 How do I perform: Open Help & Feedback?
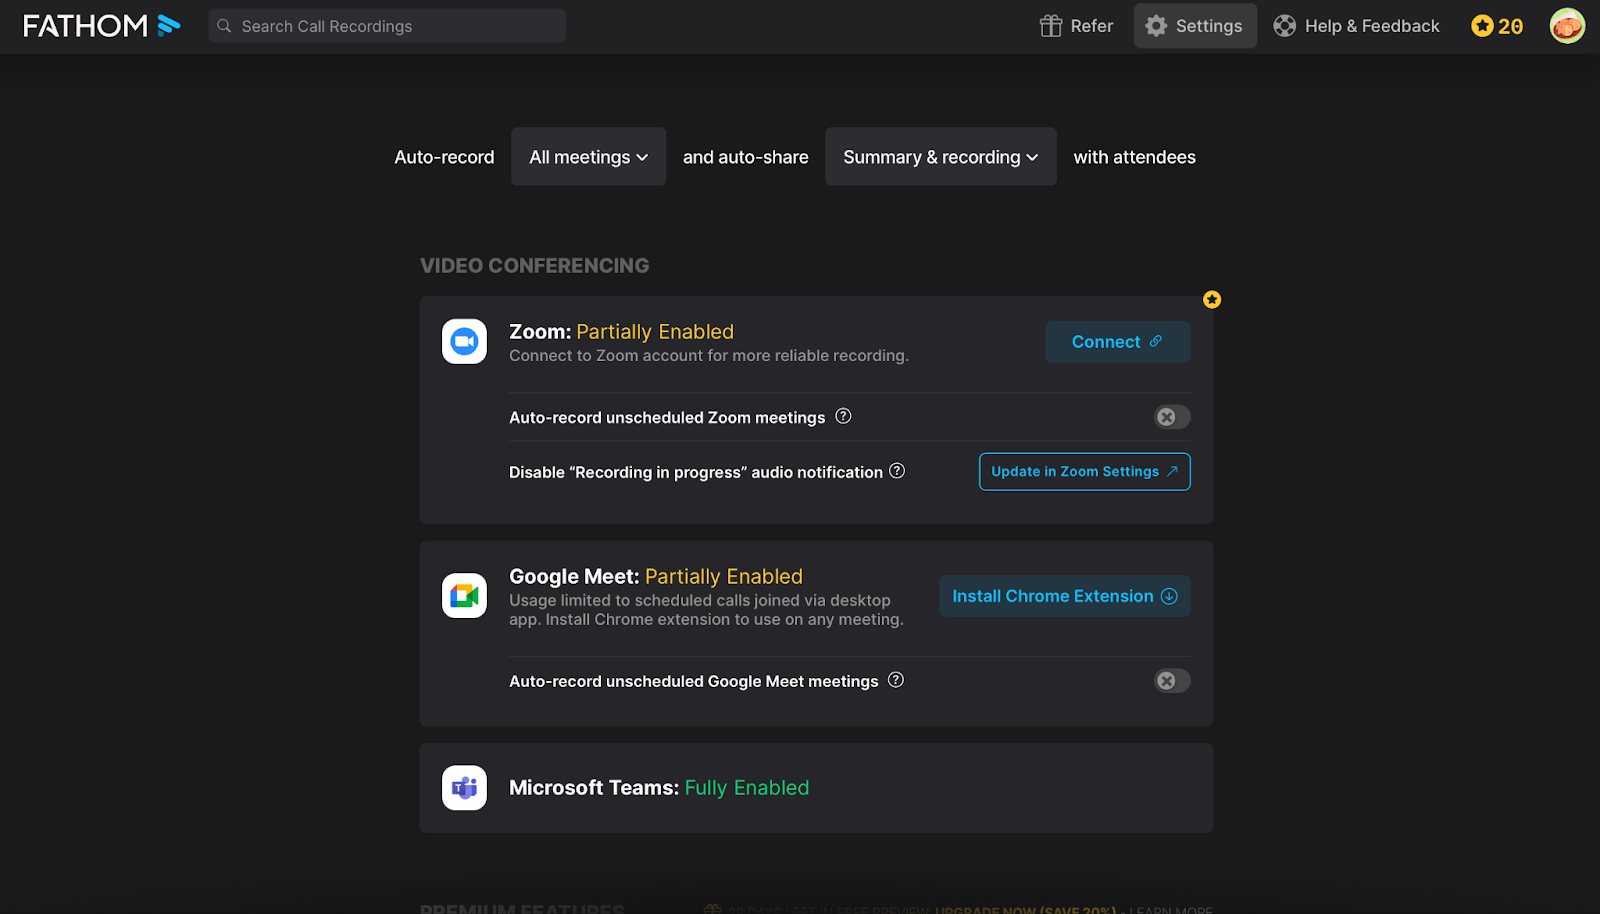click(x=1356, y=26)
